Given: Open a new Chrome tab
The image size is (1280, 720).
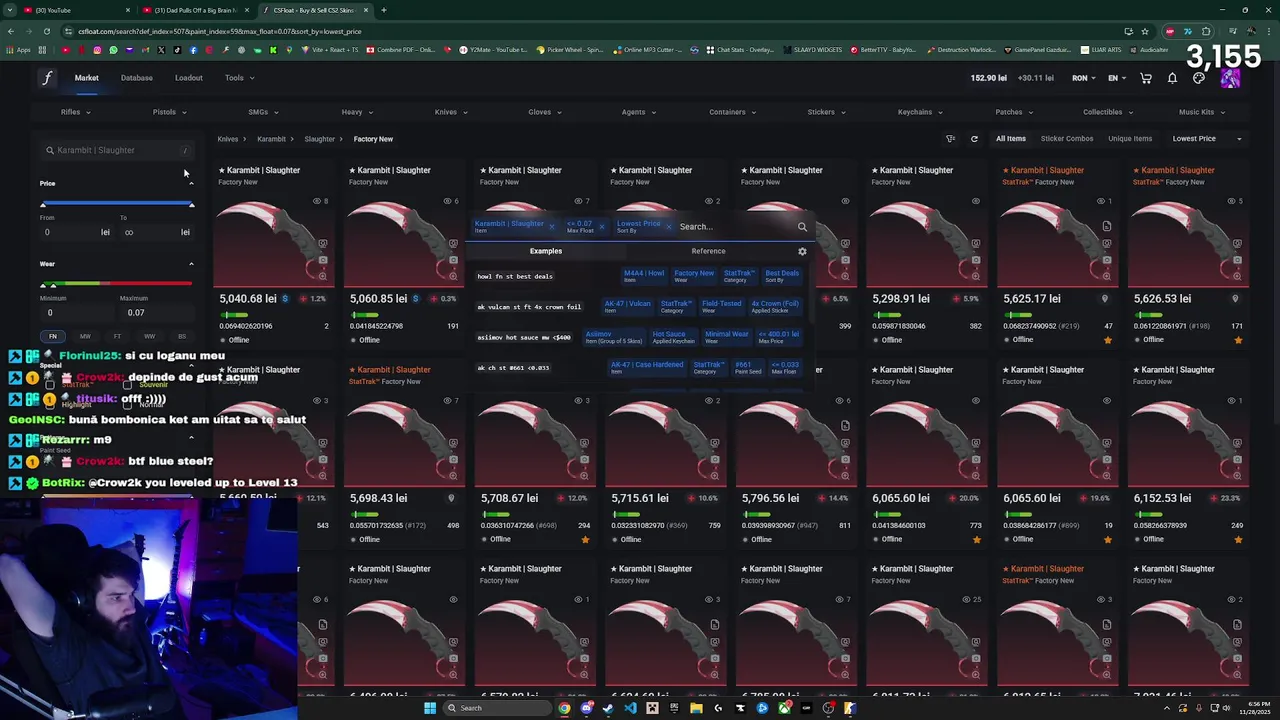Looking at the screenshot, I should [383, 10].
